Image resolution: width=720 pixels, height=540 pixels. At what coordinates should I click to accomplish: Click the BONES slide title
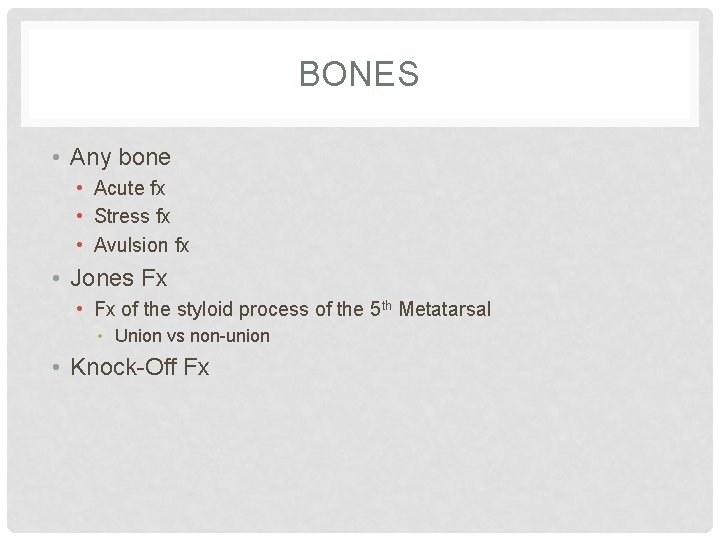(x=359, y=73)
